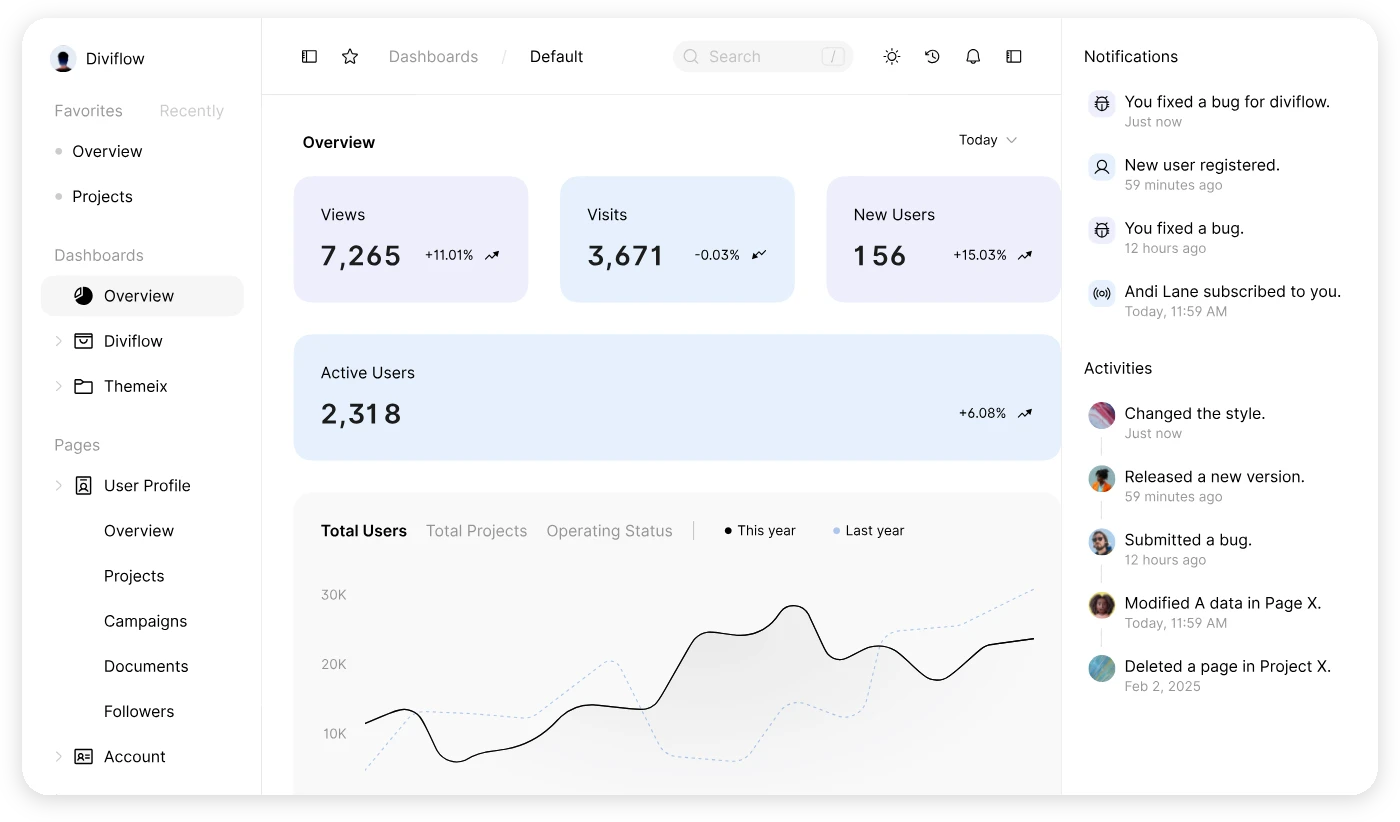
Task: Open Campaigns under User Profile
Action: tap(145, 621)
